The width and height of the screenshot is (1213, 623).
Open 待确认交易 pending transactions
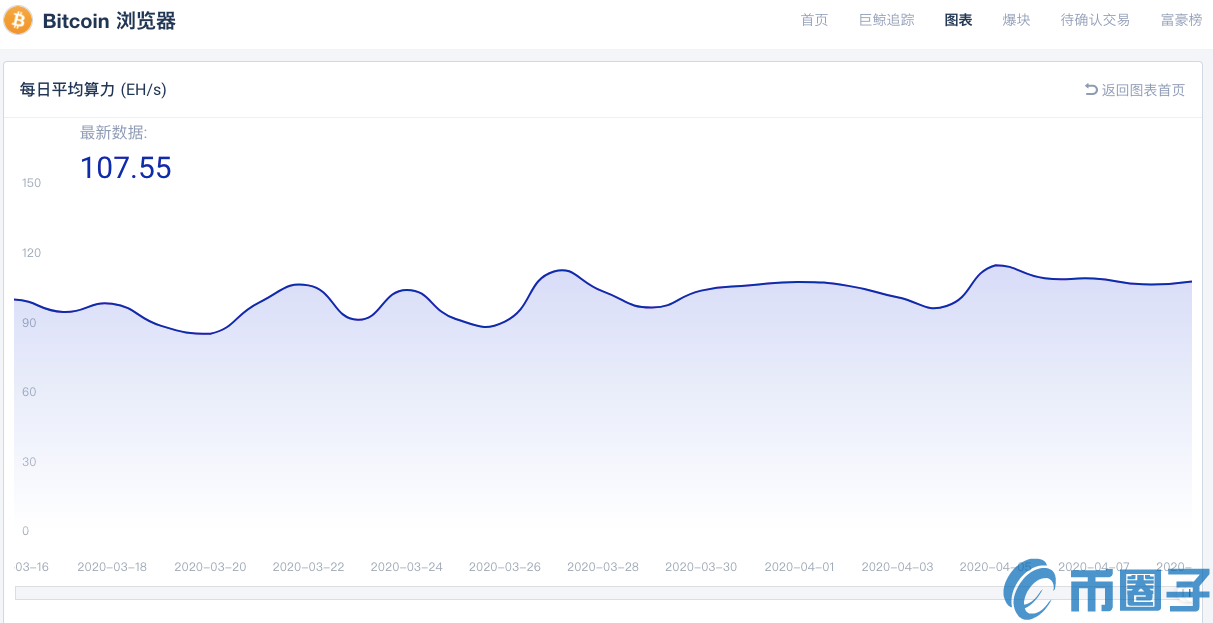pos(1095,19)
